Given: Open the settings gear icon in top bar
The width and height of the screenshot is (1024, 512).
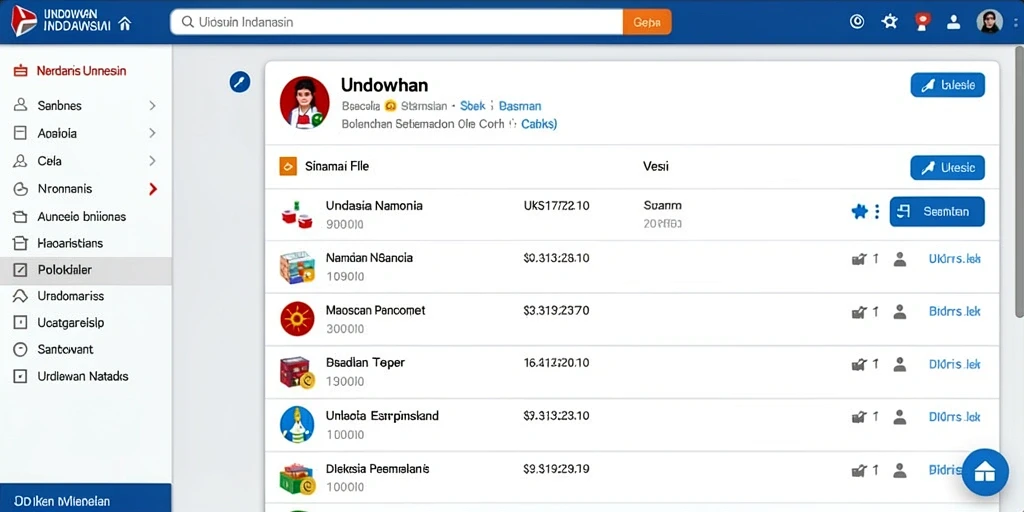Looking at the screenshot, I should coord(889,22).
